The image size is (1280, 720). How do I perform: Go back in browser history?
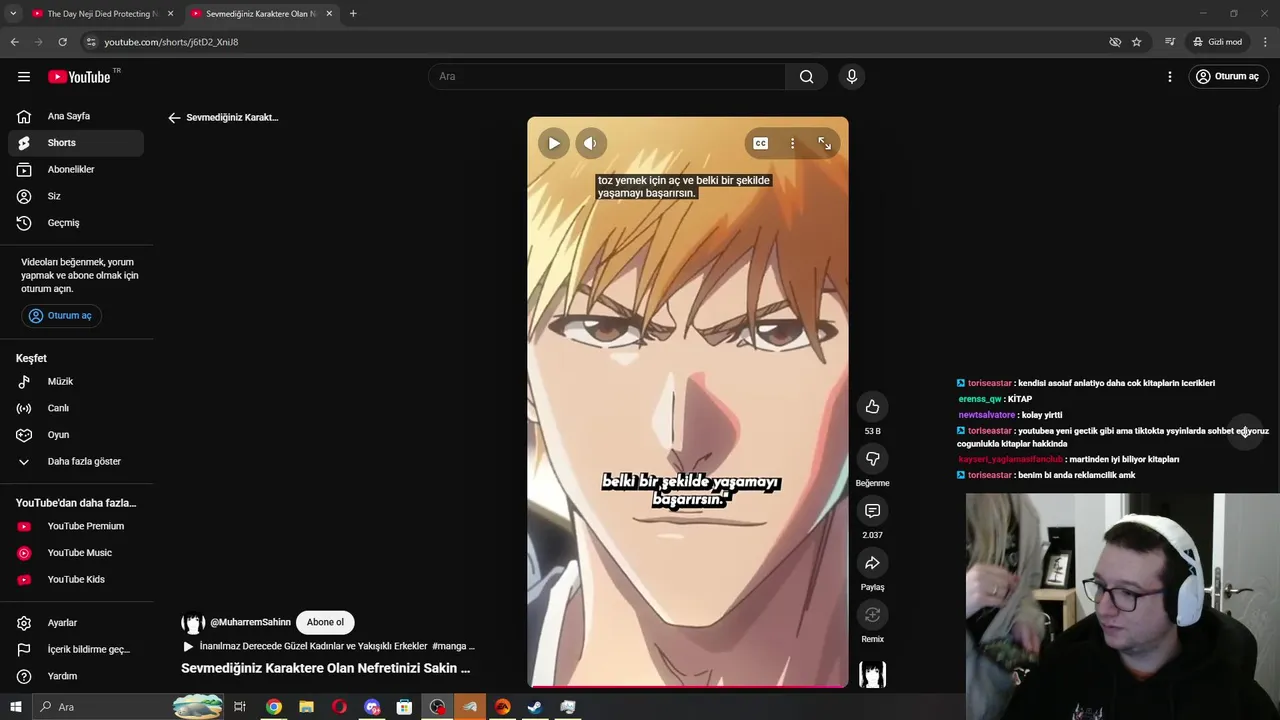point(14,42)
